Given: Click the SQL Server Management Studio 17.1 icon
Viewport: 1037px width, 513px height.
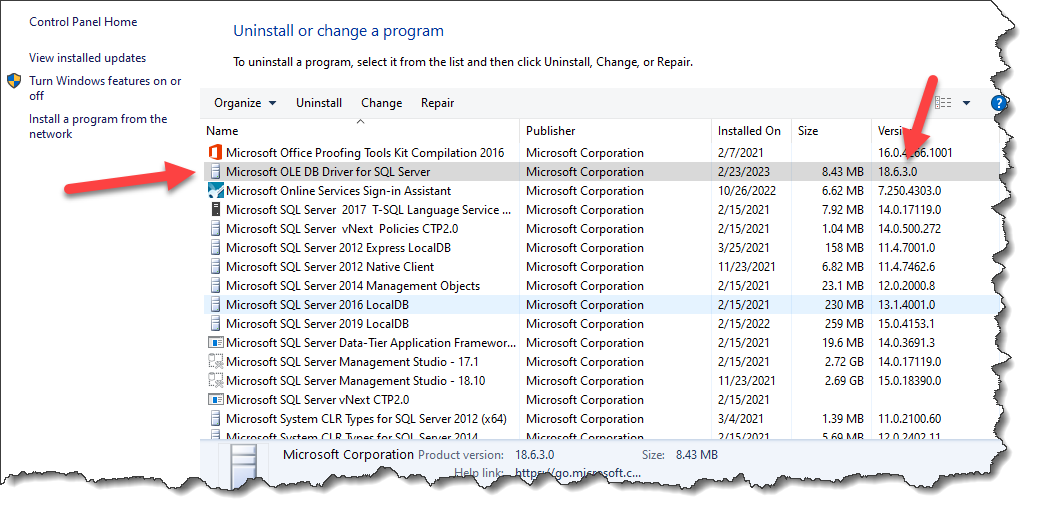Looking at the screenshot, I should click(214, 362).
